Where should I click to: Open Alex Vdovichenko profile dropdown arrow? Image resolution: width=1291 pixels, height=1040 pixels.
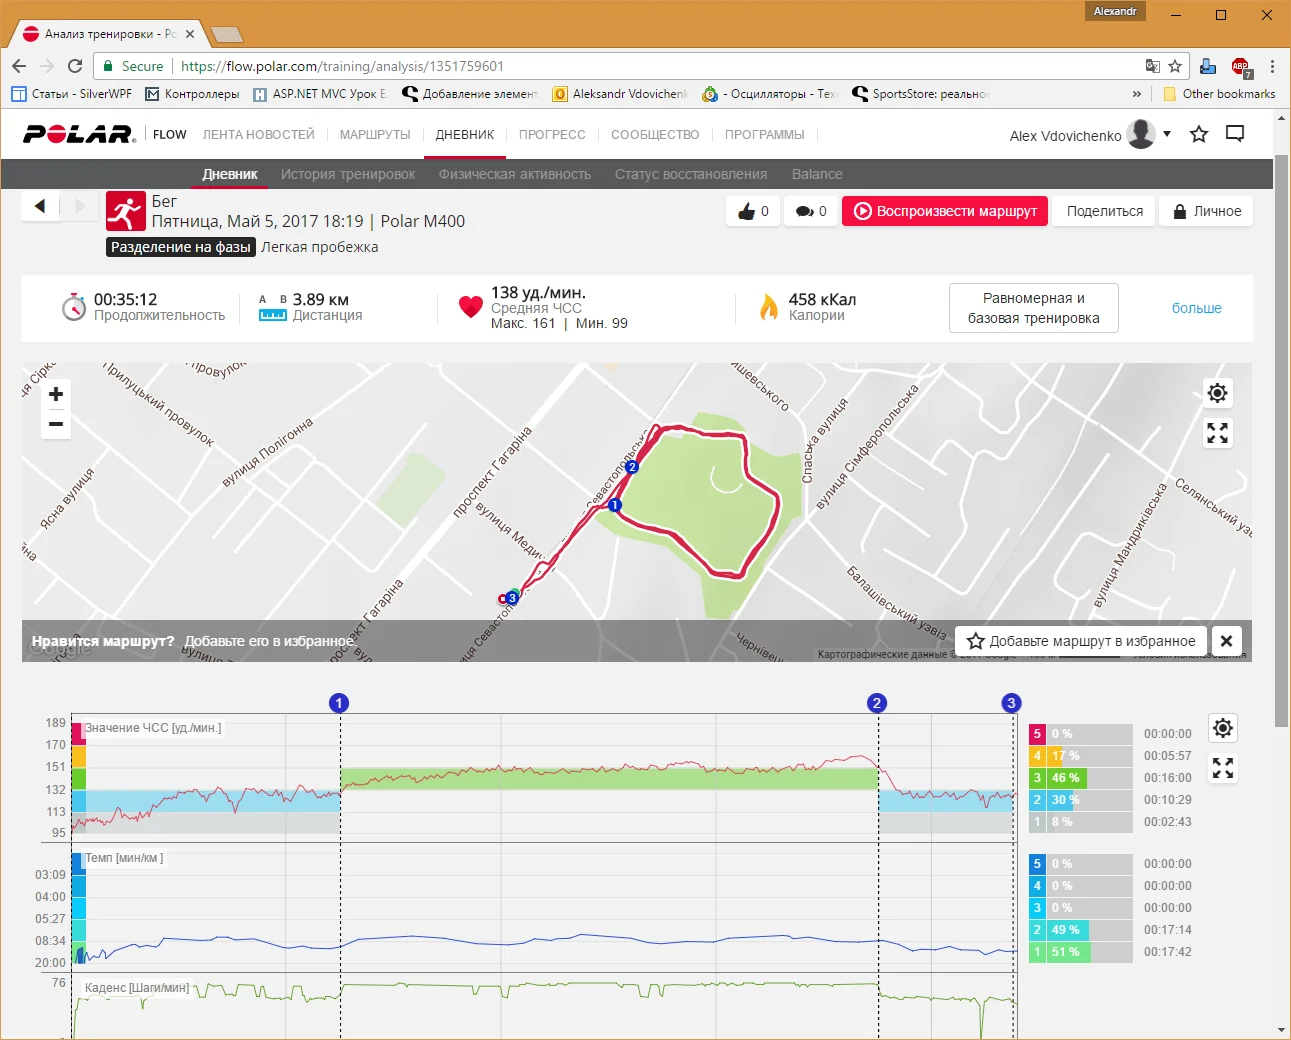coord(1167,134)
